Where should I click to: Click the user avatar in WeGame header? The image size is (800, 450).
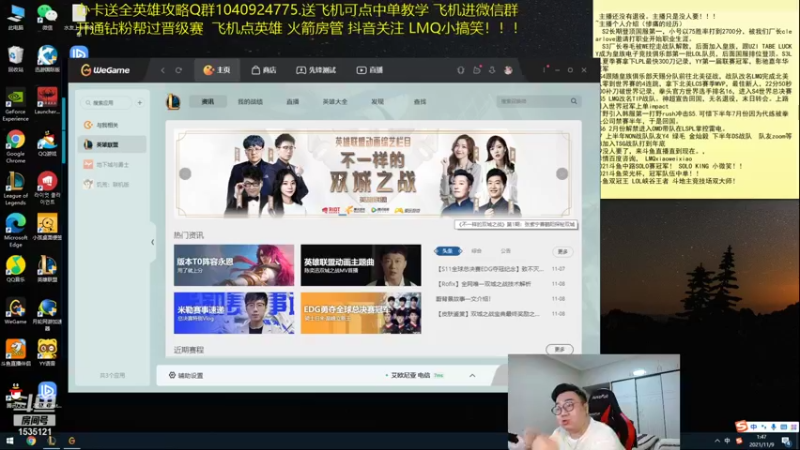click(508, 70)
